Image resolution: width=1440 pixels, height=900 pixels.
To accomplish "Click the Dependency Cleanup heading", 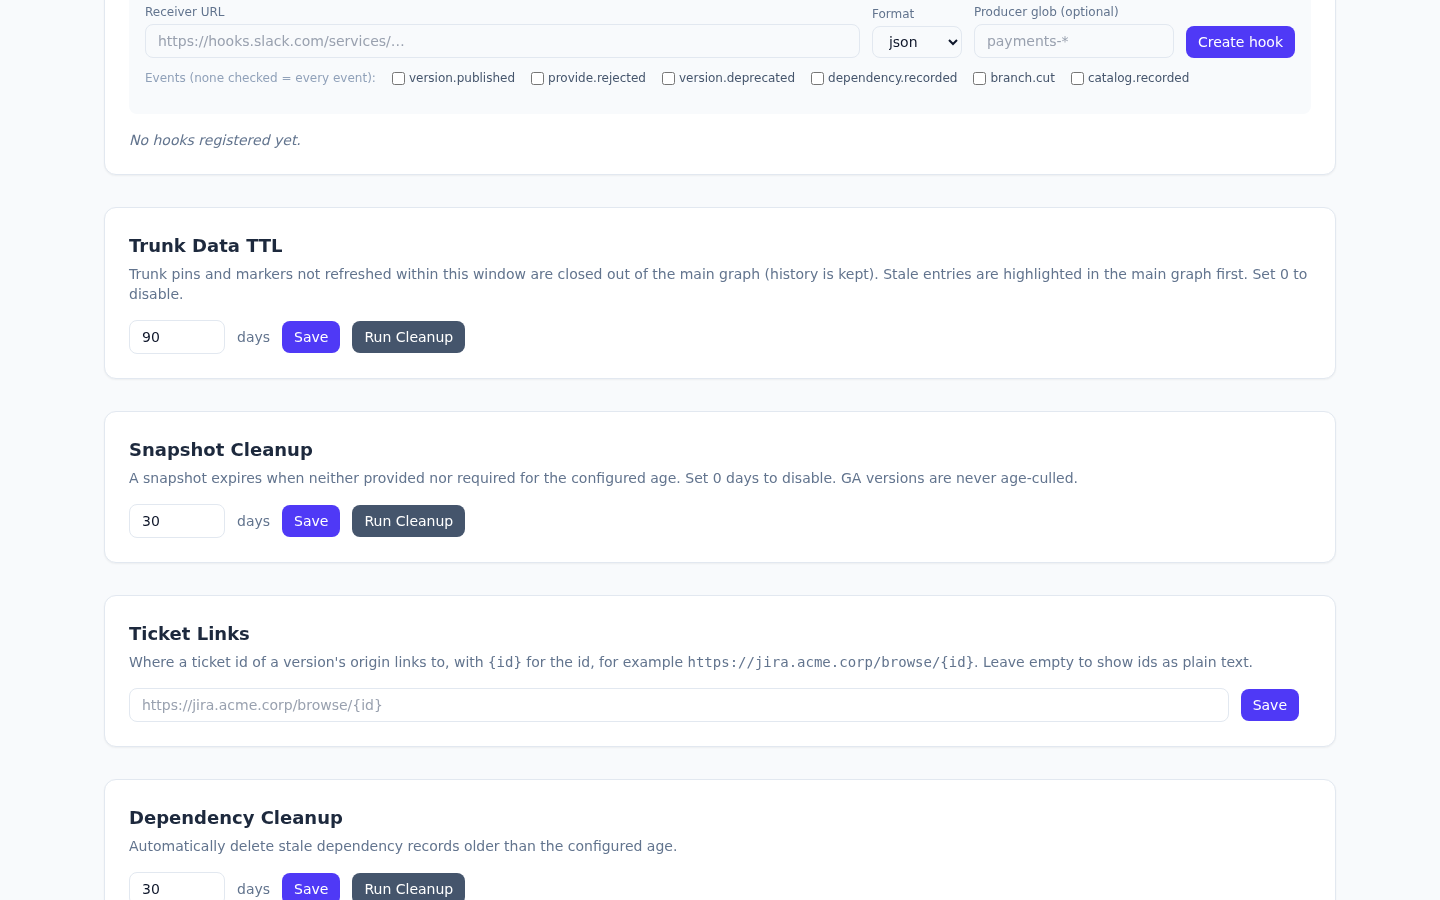I will pos(236,818).
